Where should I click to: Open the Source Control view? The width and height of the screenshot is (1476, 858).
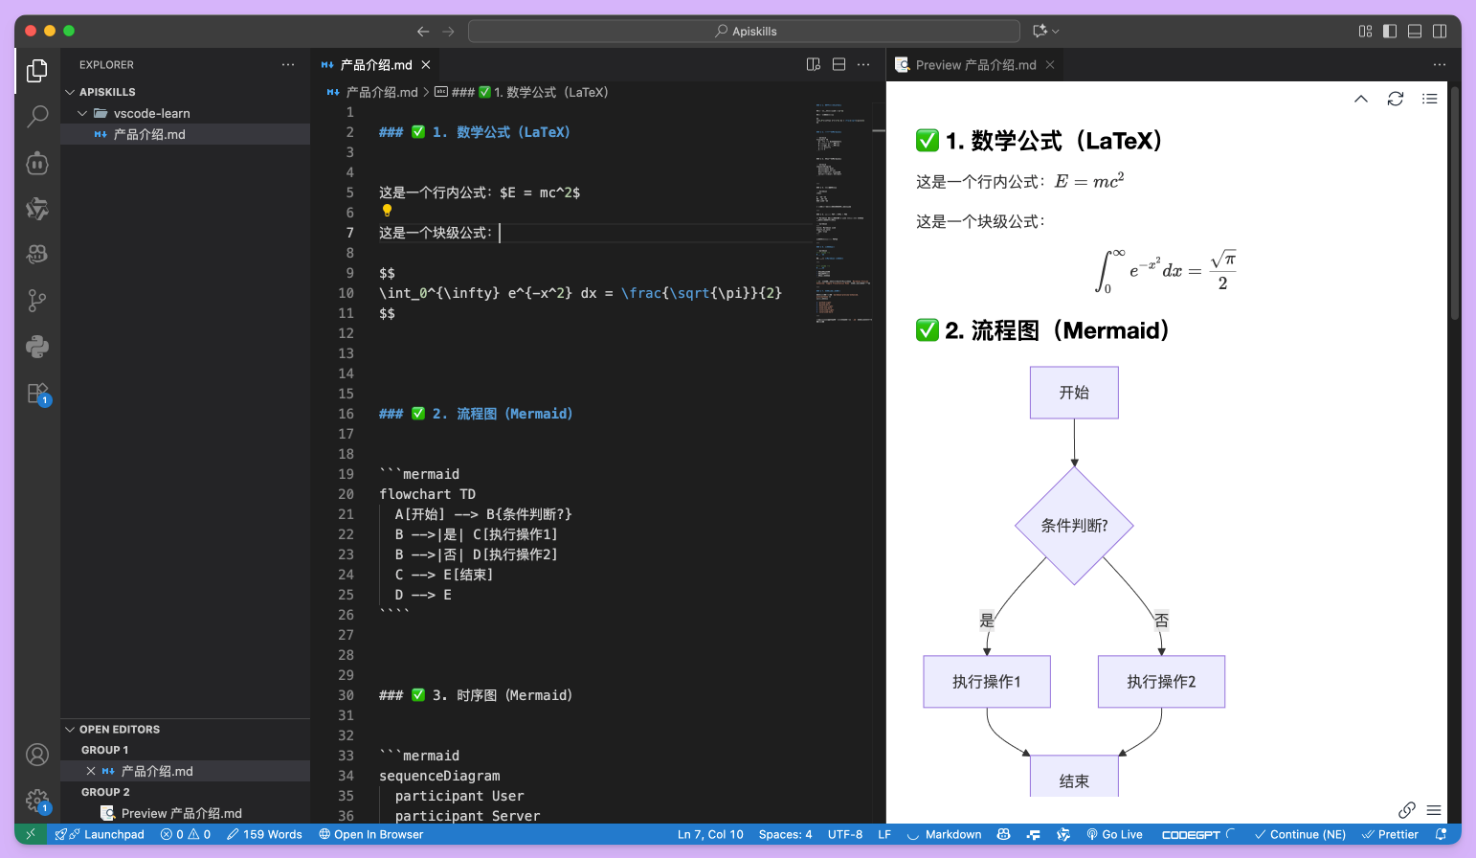point(37,300)
